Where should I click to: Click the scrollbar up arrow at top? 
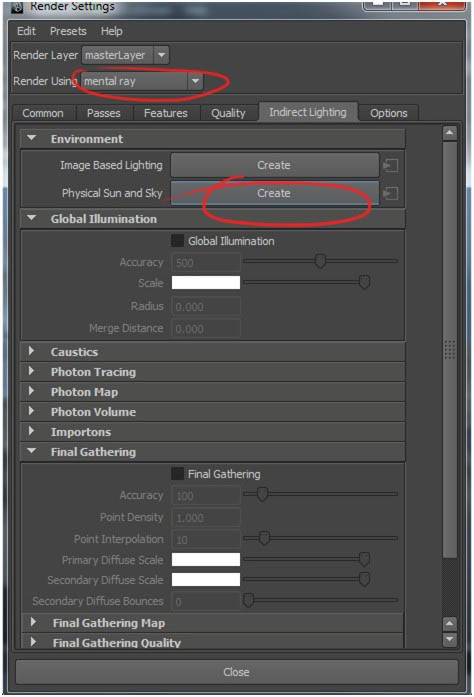450,132
